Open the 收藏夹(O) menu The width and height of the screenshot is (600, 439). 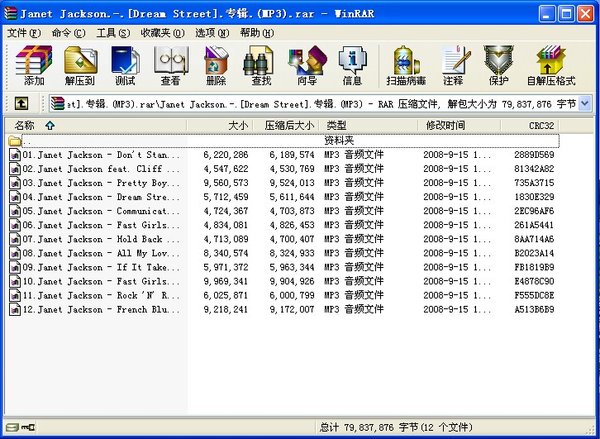coord(162,33)
